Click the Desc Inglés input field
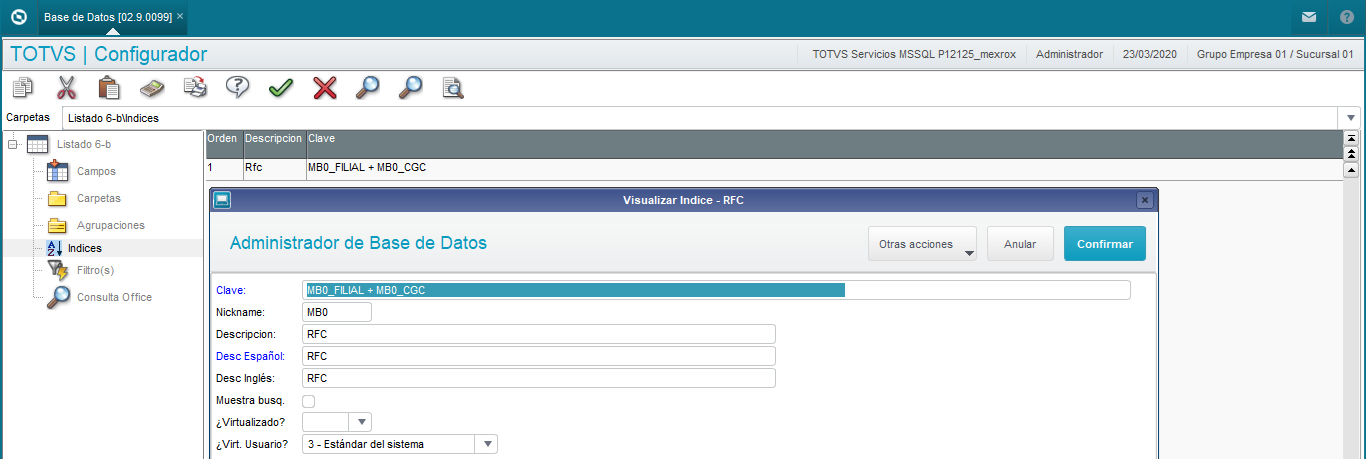The image size is (1366, 459). 539,378
